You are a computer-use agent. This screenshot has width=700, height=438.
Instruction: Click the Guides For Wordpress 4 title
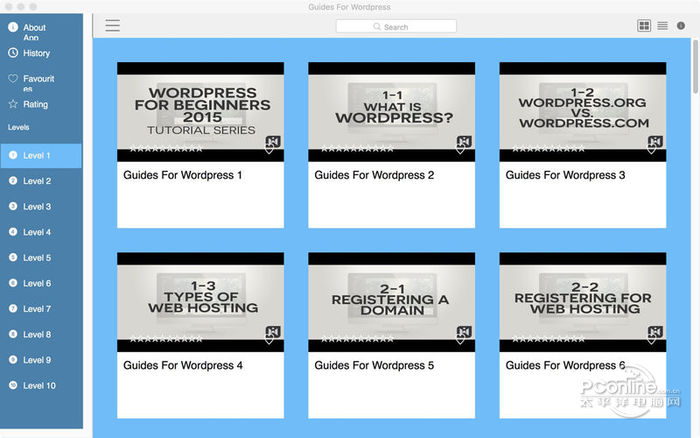(183, 365)
